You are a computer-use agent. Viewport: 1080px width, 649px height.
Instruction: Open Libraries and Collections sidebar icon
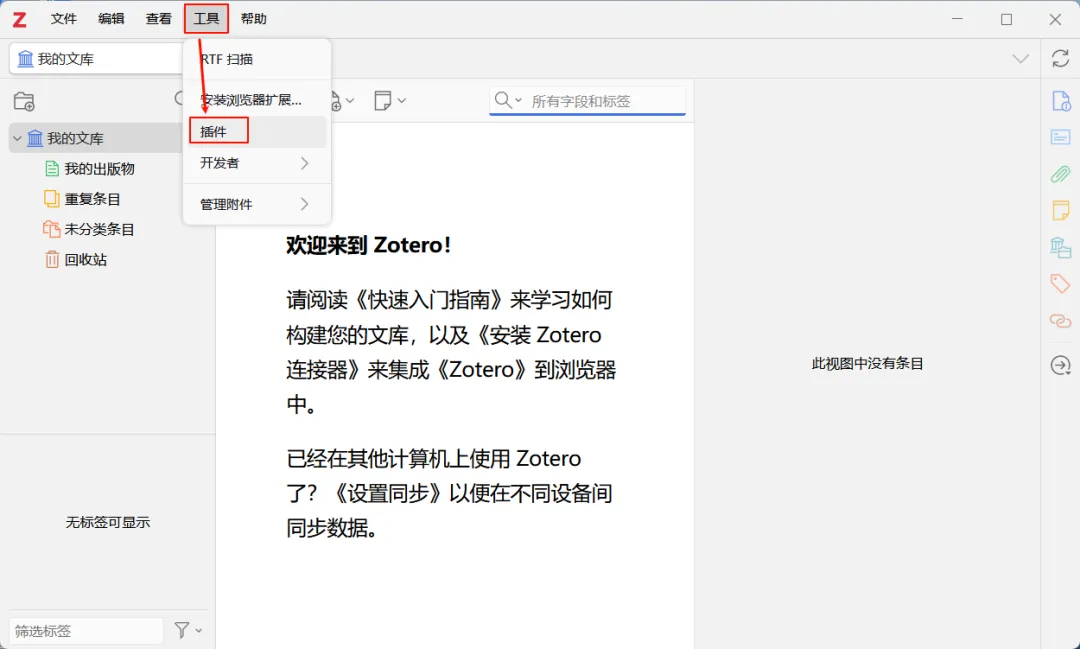click(1061, 247)
